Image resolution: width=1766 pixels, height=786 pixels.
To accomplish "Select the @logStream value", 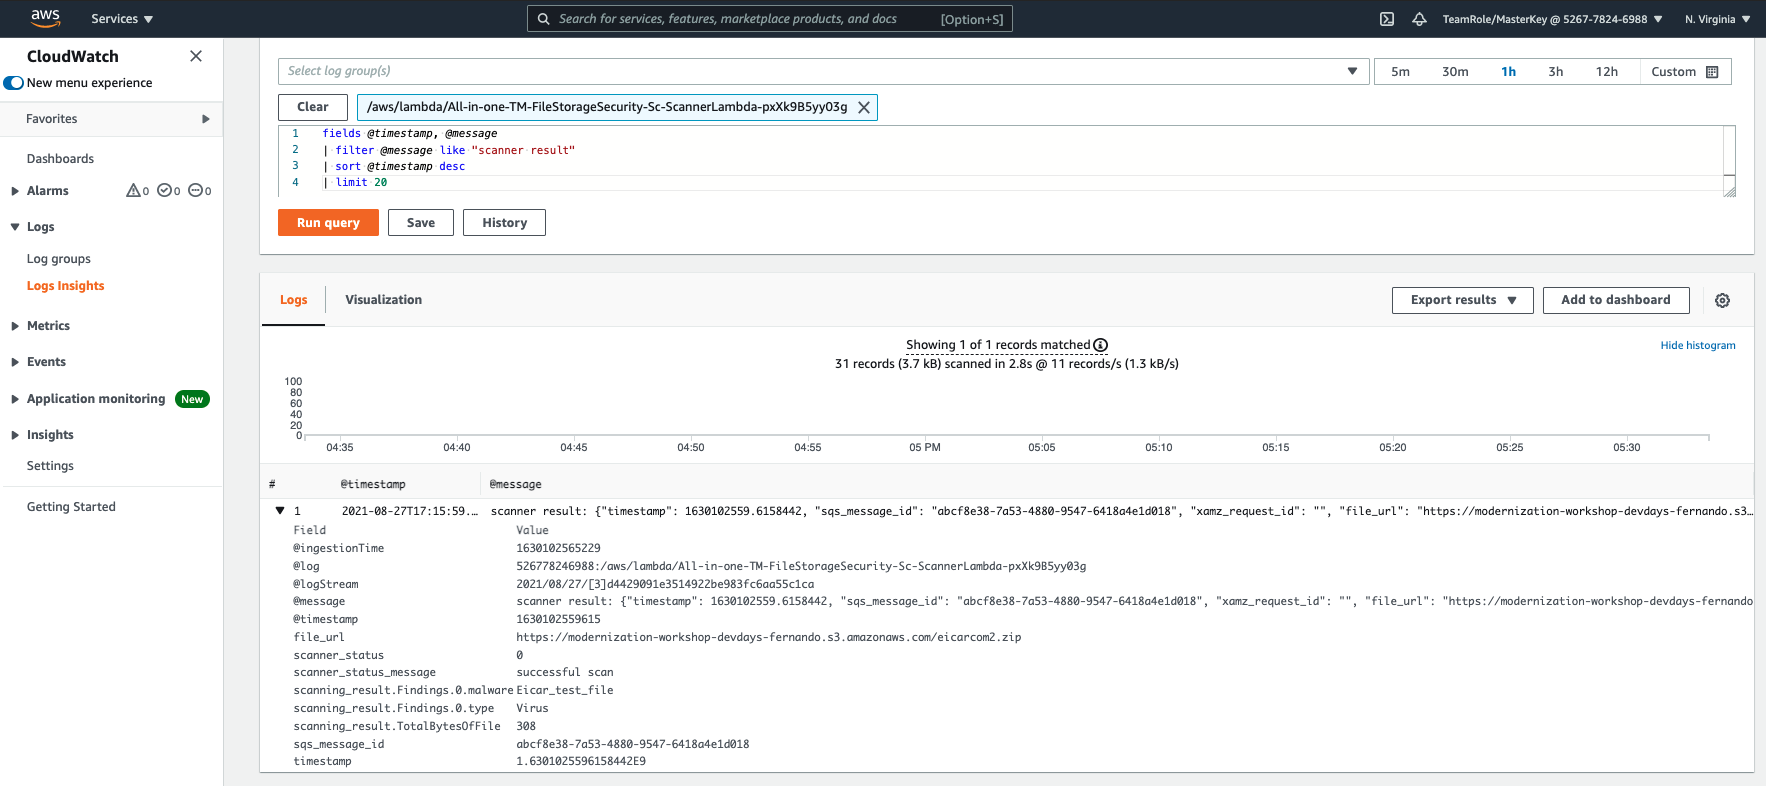I will pos(665,584).
